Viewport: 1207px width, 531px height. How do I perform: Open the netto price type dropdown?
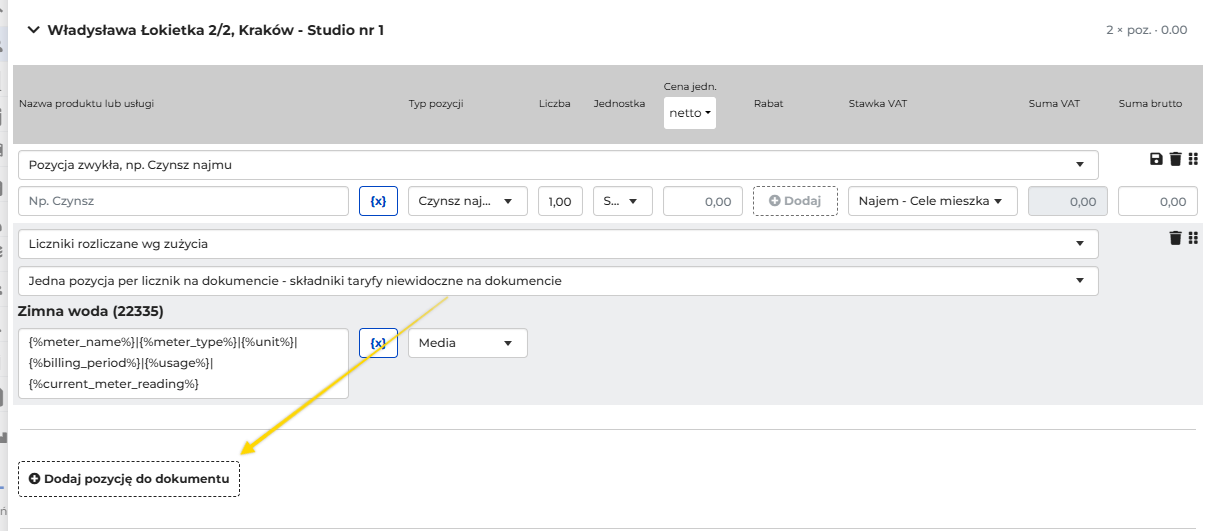tap(690, 113)
